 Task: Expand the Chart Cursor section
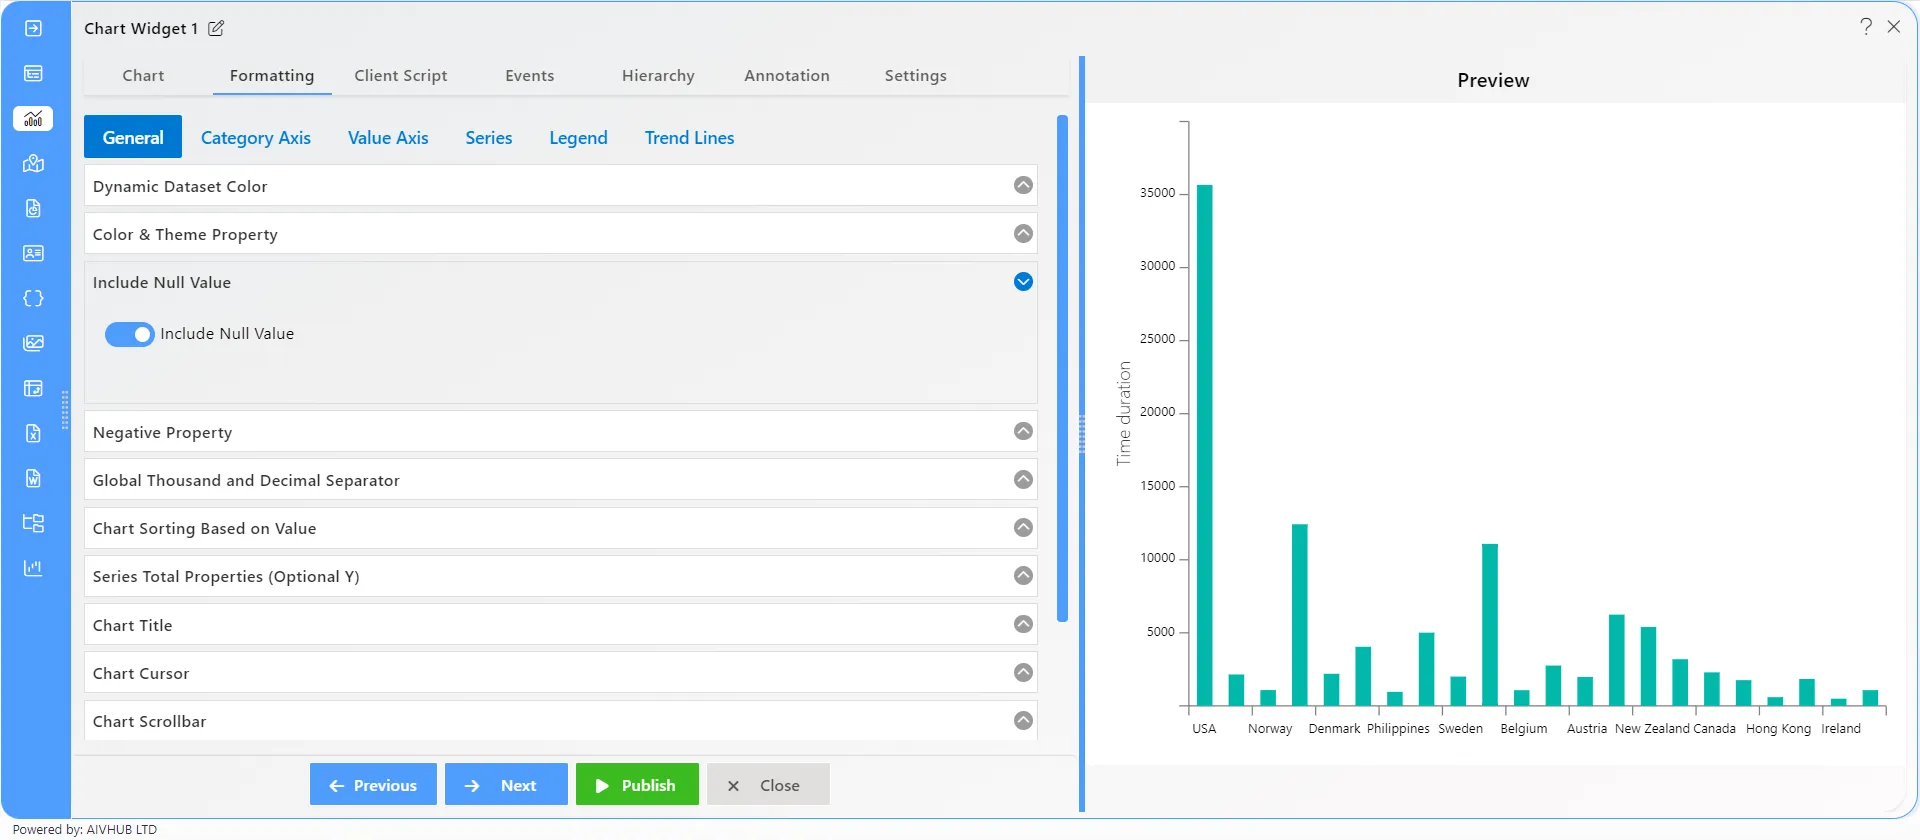(1023, 672)
